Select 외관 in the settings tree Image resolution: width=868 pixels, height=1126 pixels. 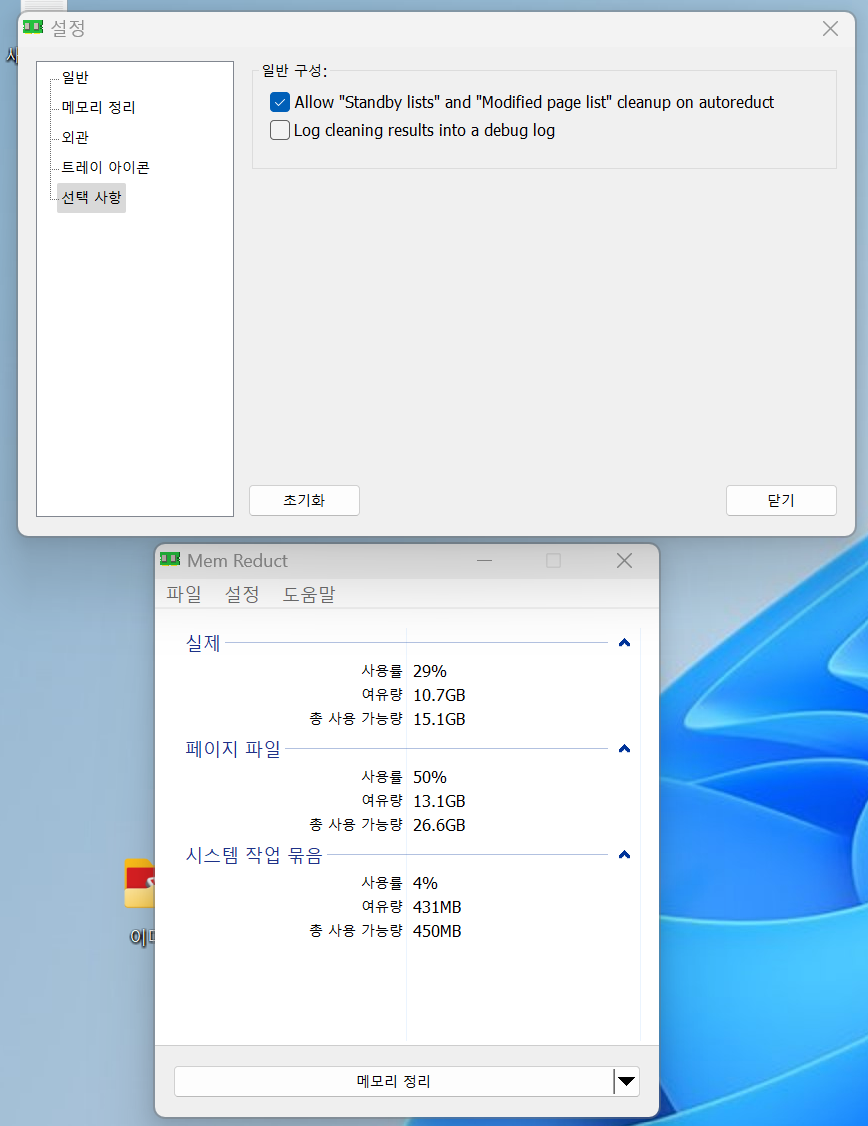tap(75, 137)
